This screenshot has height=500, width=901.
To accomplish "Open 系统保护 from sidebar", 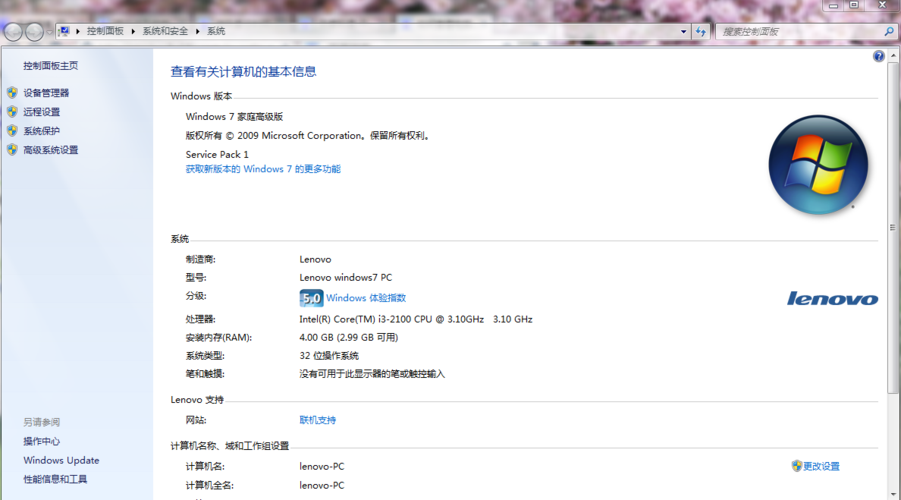I will click(41, 130).
